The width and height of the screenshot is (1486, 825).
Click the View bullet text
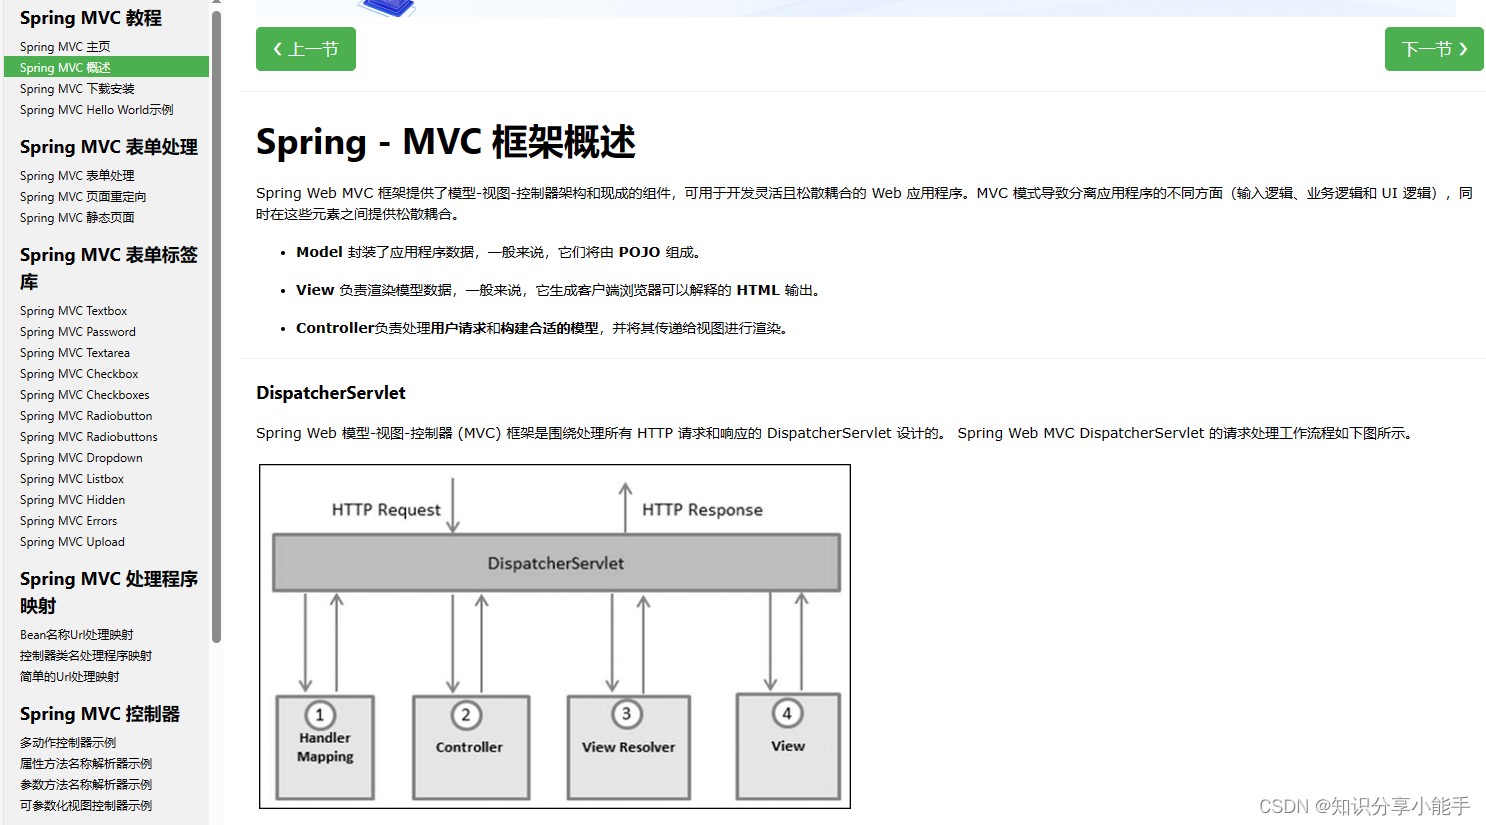click(559, 290)
